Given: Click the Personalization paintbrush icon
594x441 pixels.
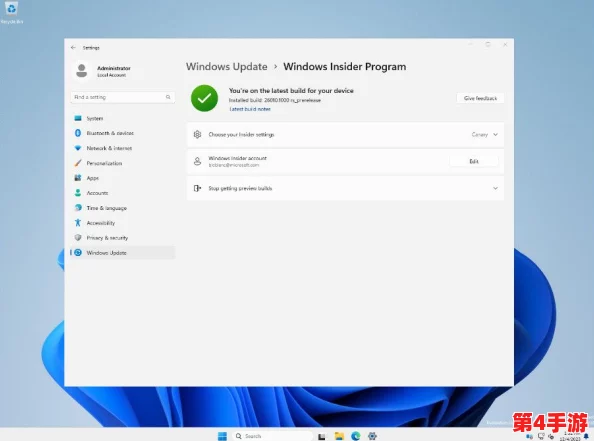Looking at the screenshot, I should 78,163.
